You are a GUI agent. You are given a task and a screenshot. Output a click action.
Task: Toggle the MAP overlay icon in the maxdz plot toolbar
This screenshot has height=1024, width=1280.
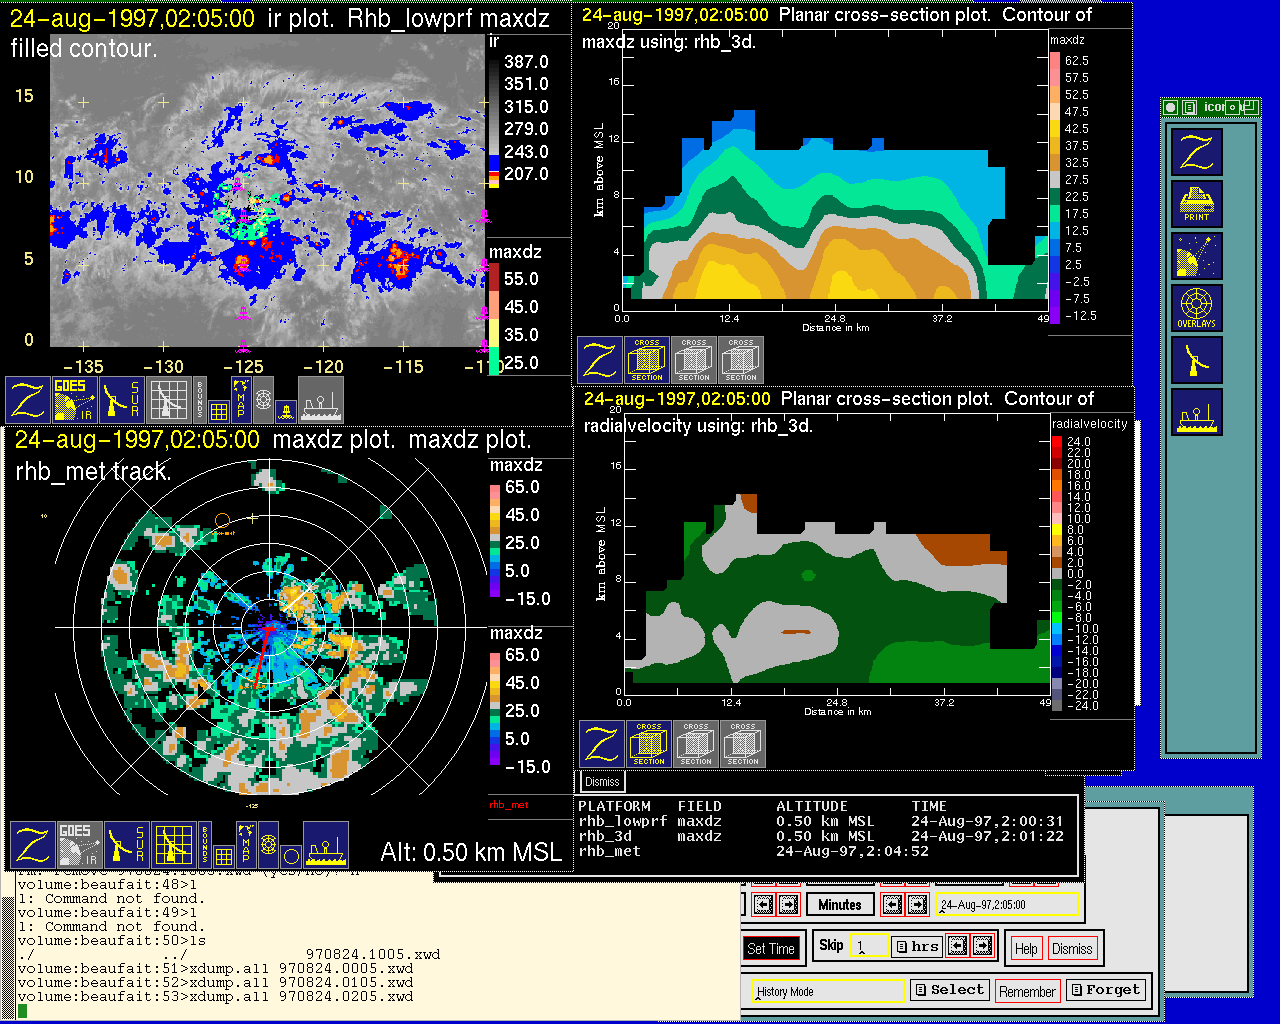click(244, 844)
